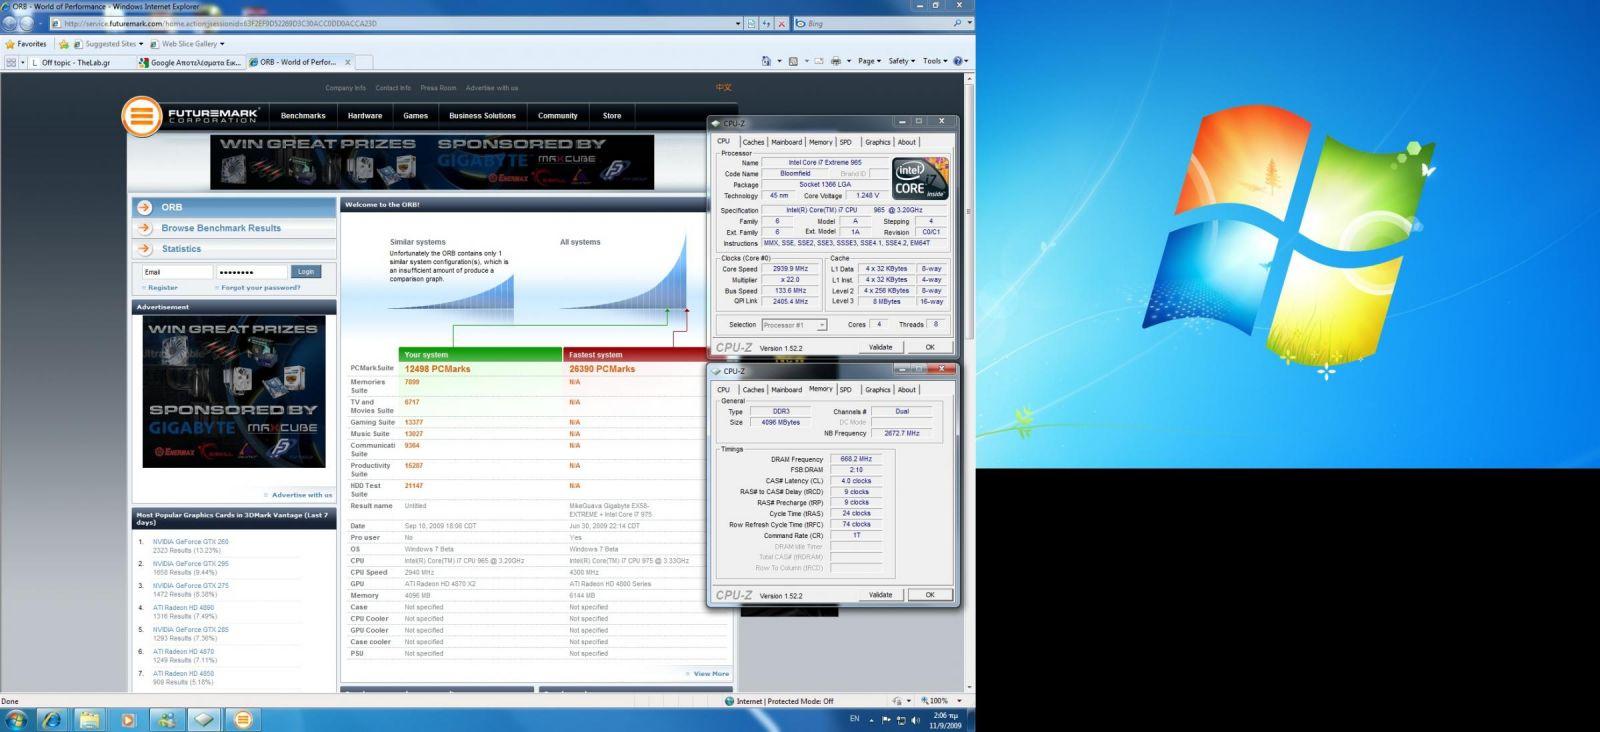Open Mainboard tab in top CPU-Z window
The width and height of the screenshot is (1600, 732).
(x=787, y=142)
